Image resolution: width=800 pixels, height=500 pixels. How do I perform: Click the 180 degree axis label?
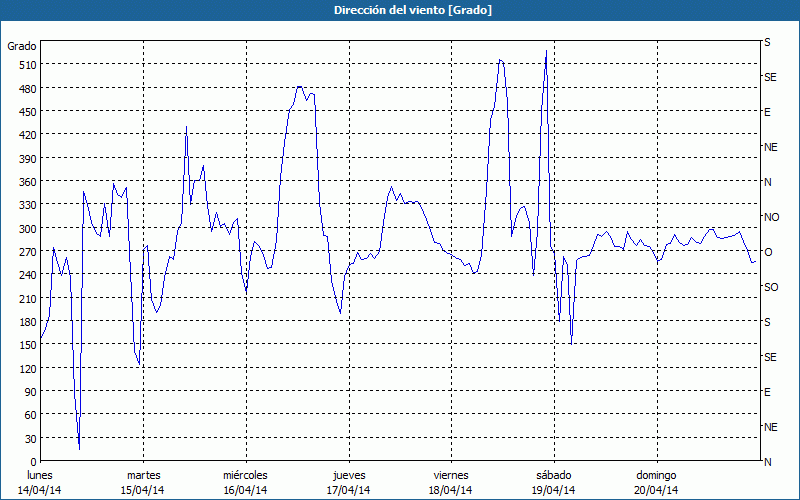tap(26, 322)
